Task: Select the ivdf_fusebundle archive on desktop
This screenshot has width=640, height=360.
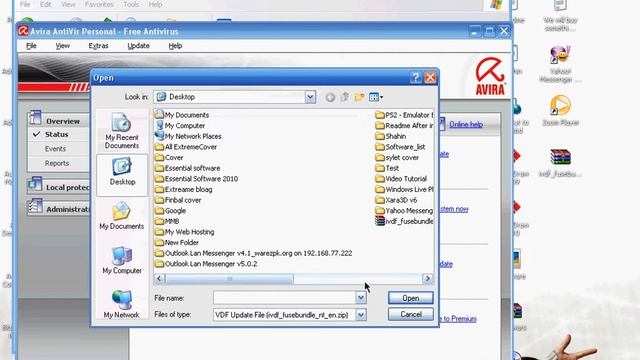Action: tap(560, 163)
